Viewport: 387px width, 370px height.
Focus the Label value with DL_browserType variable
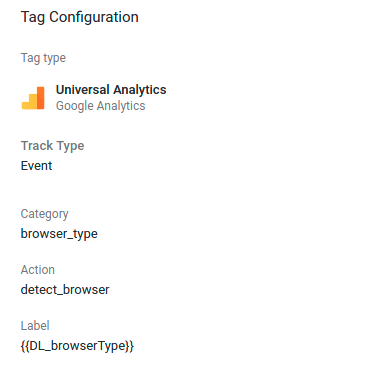(77, 346)
